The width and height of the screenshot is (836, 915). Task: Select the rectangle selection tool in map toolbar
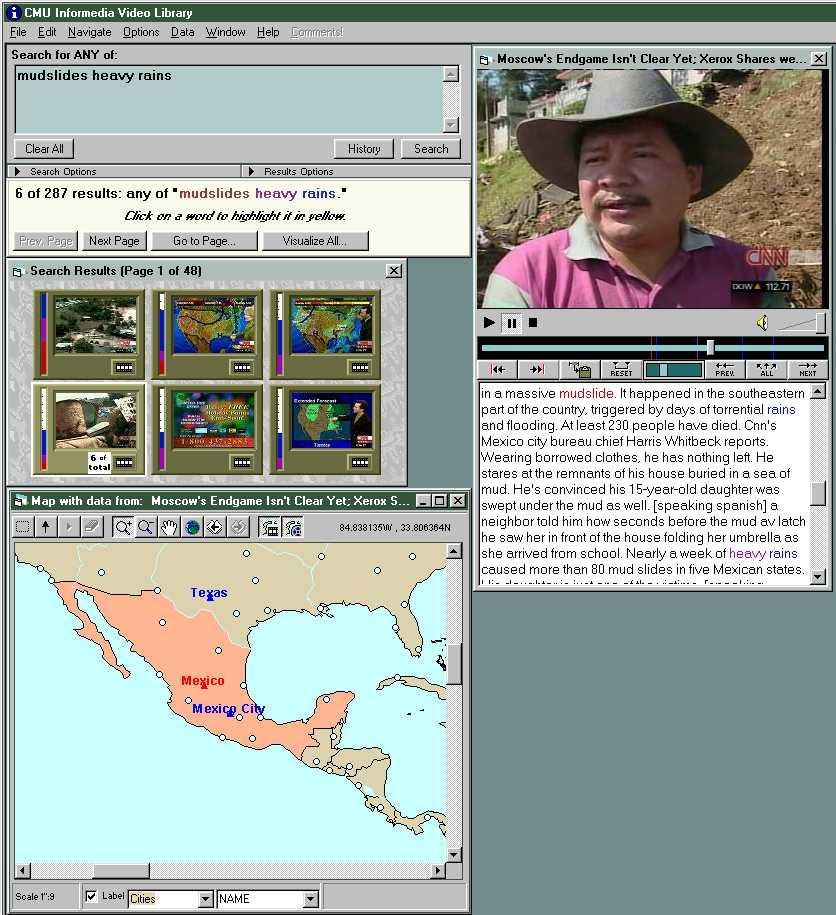pos(23,527)
